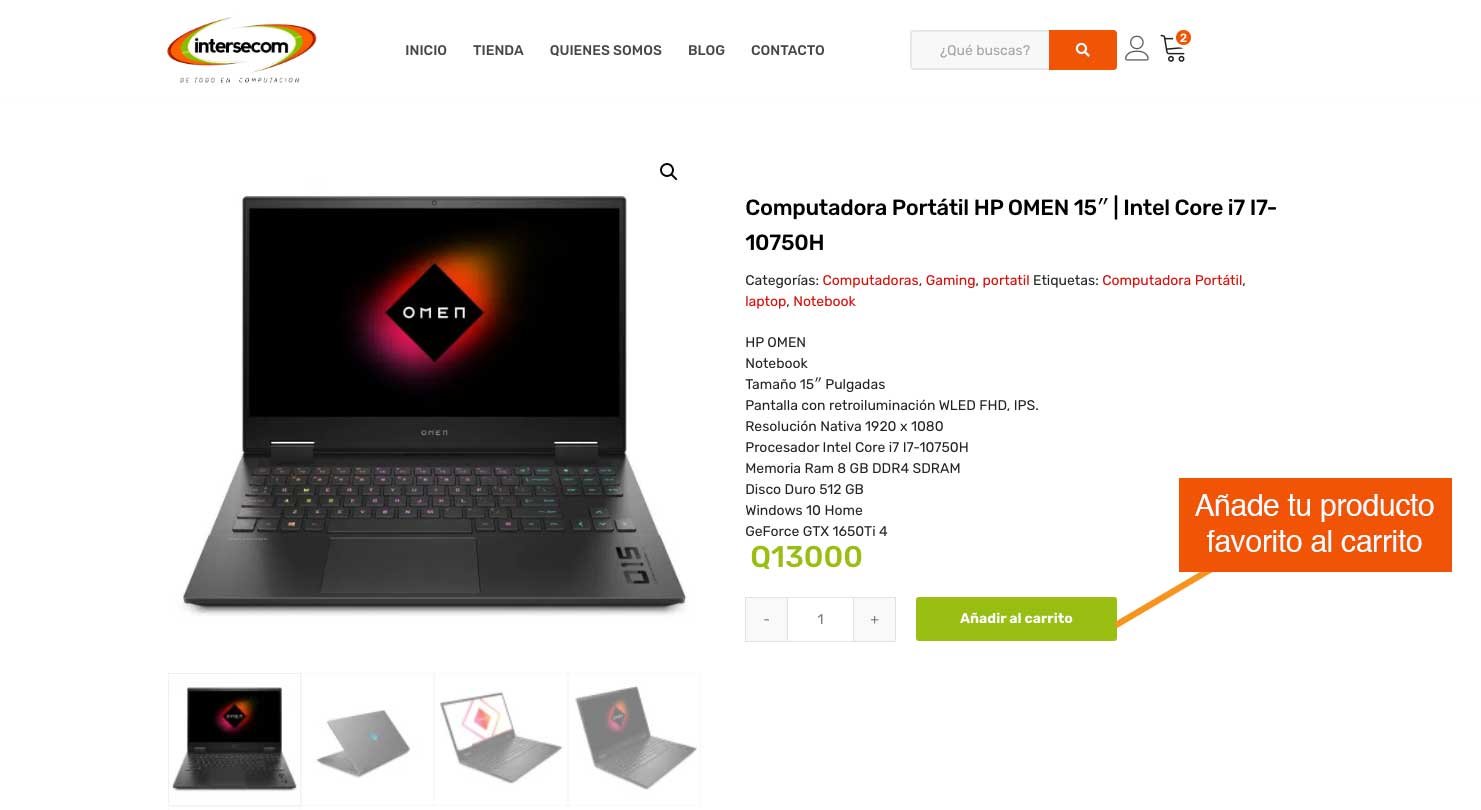Screen dimensions: 1481x810
Task: Visit the BLOG menu item
Action: [706, 50]
